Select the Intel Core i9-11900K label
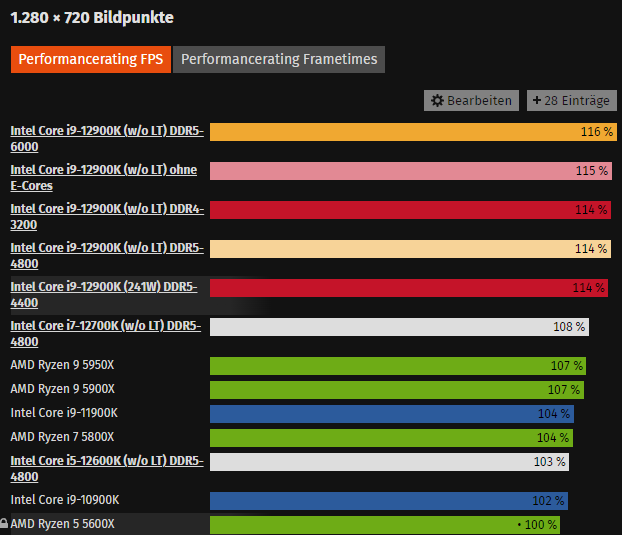 [64, 413]
